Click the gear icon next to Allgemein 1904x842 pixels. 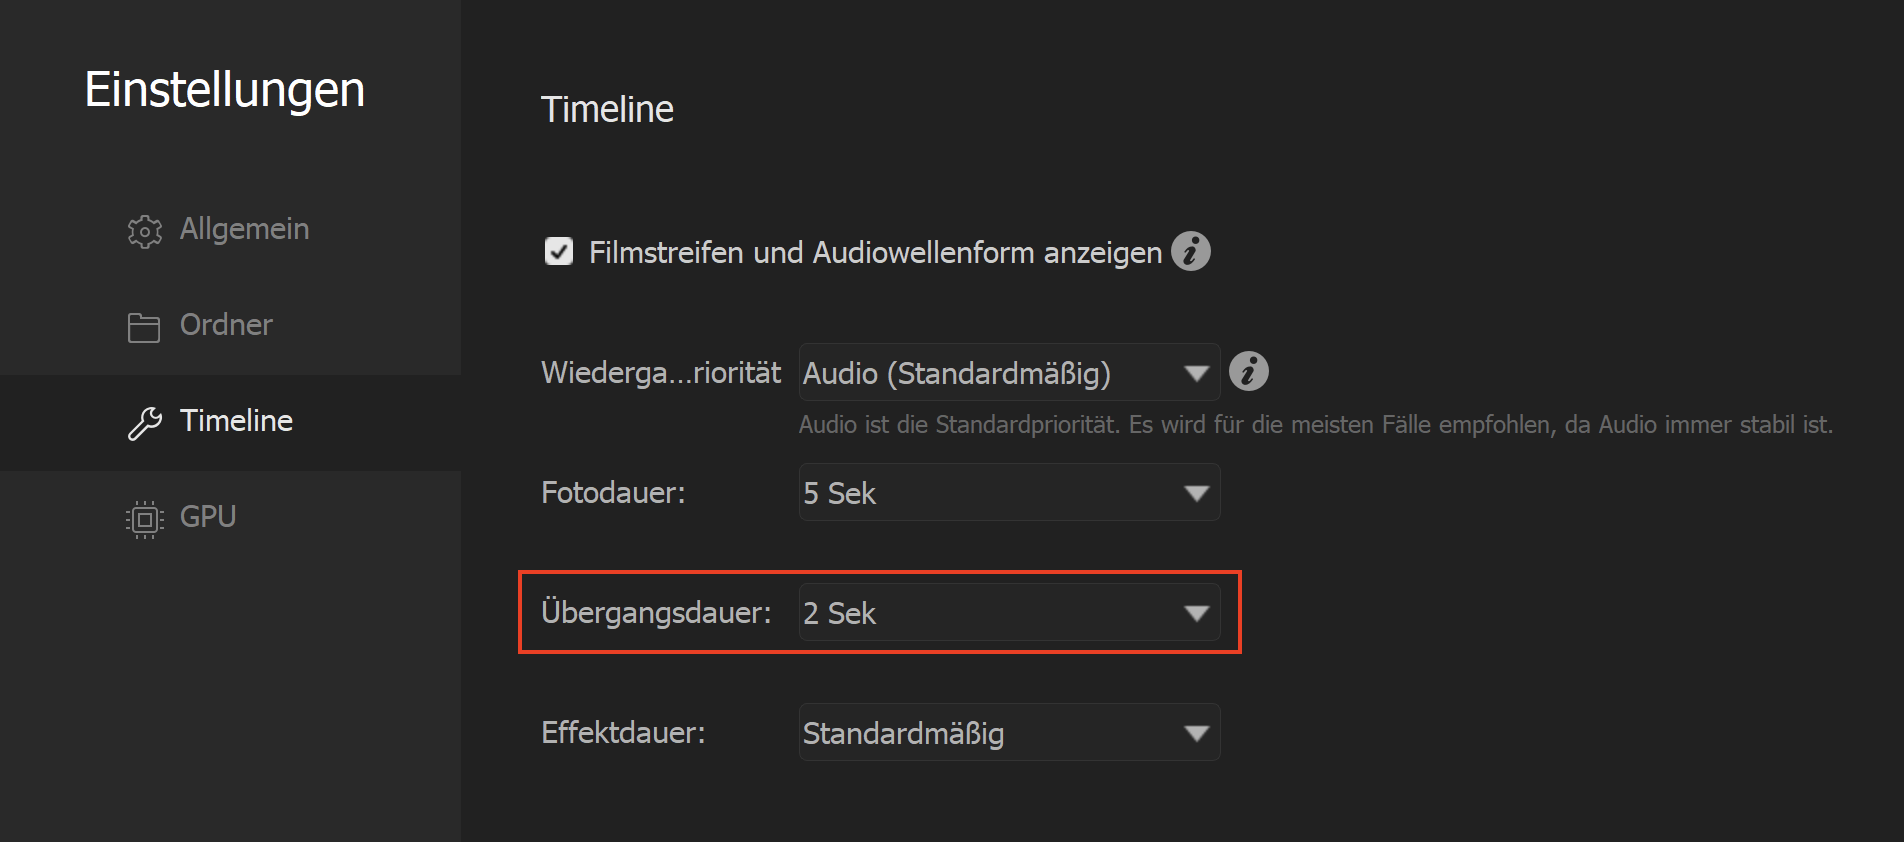tap(144, 230)
